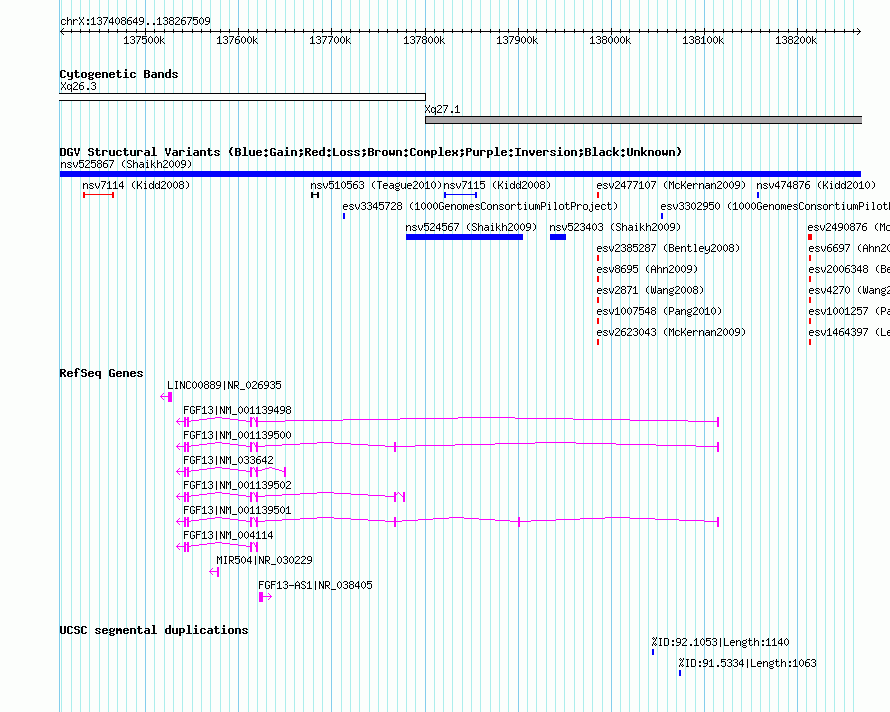Image resolution: width=890 pixels, height=712 pixels.
Task: Click the UCSC segmental duplications track title
Action: pyautogui.click(x=154, y=630)
